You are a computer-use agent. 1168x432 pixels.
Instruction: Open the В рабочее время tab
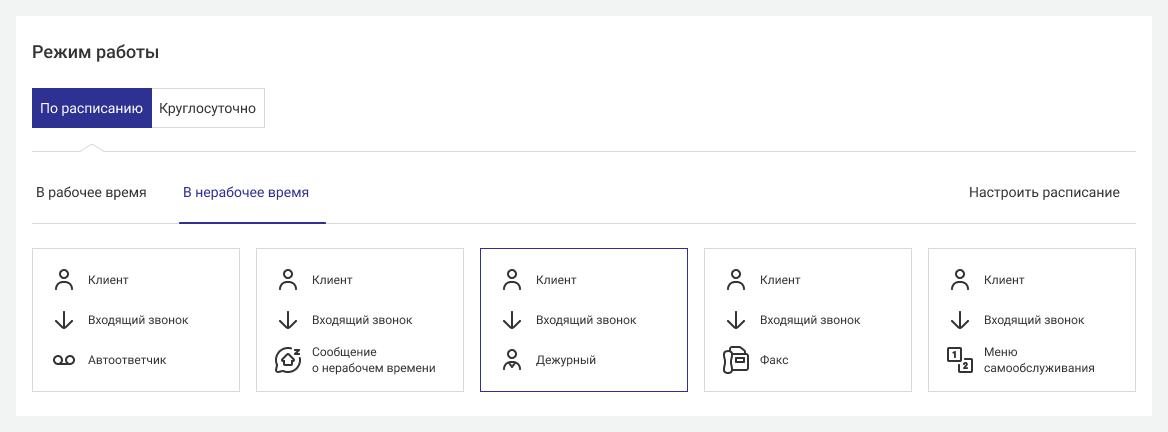(91, 192)
